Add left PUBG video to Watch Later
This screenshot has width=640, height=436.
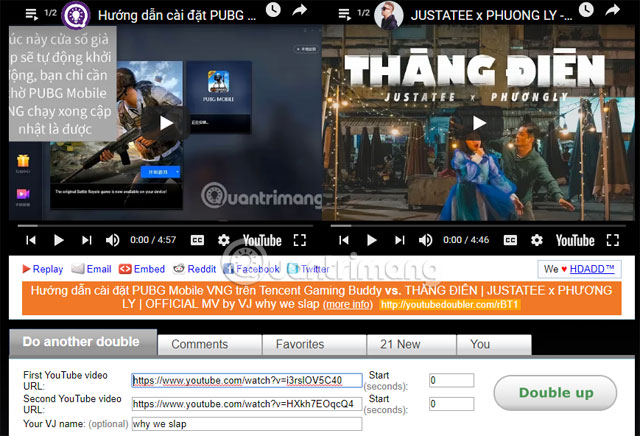[273, 10]
